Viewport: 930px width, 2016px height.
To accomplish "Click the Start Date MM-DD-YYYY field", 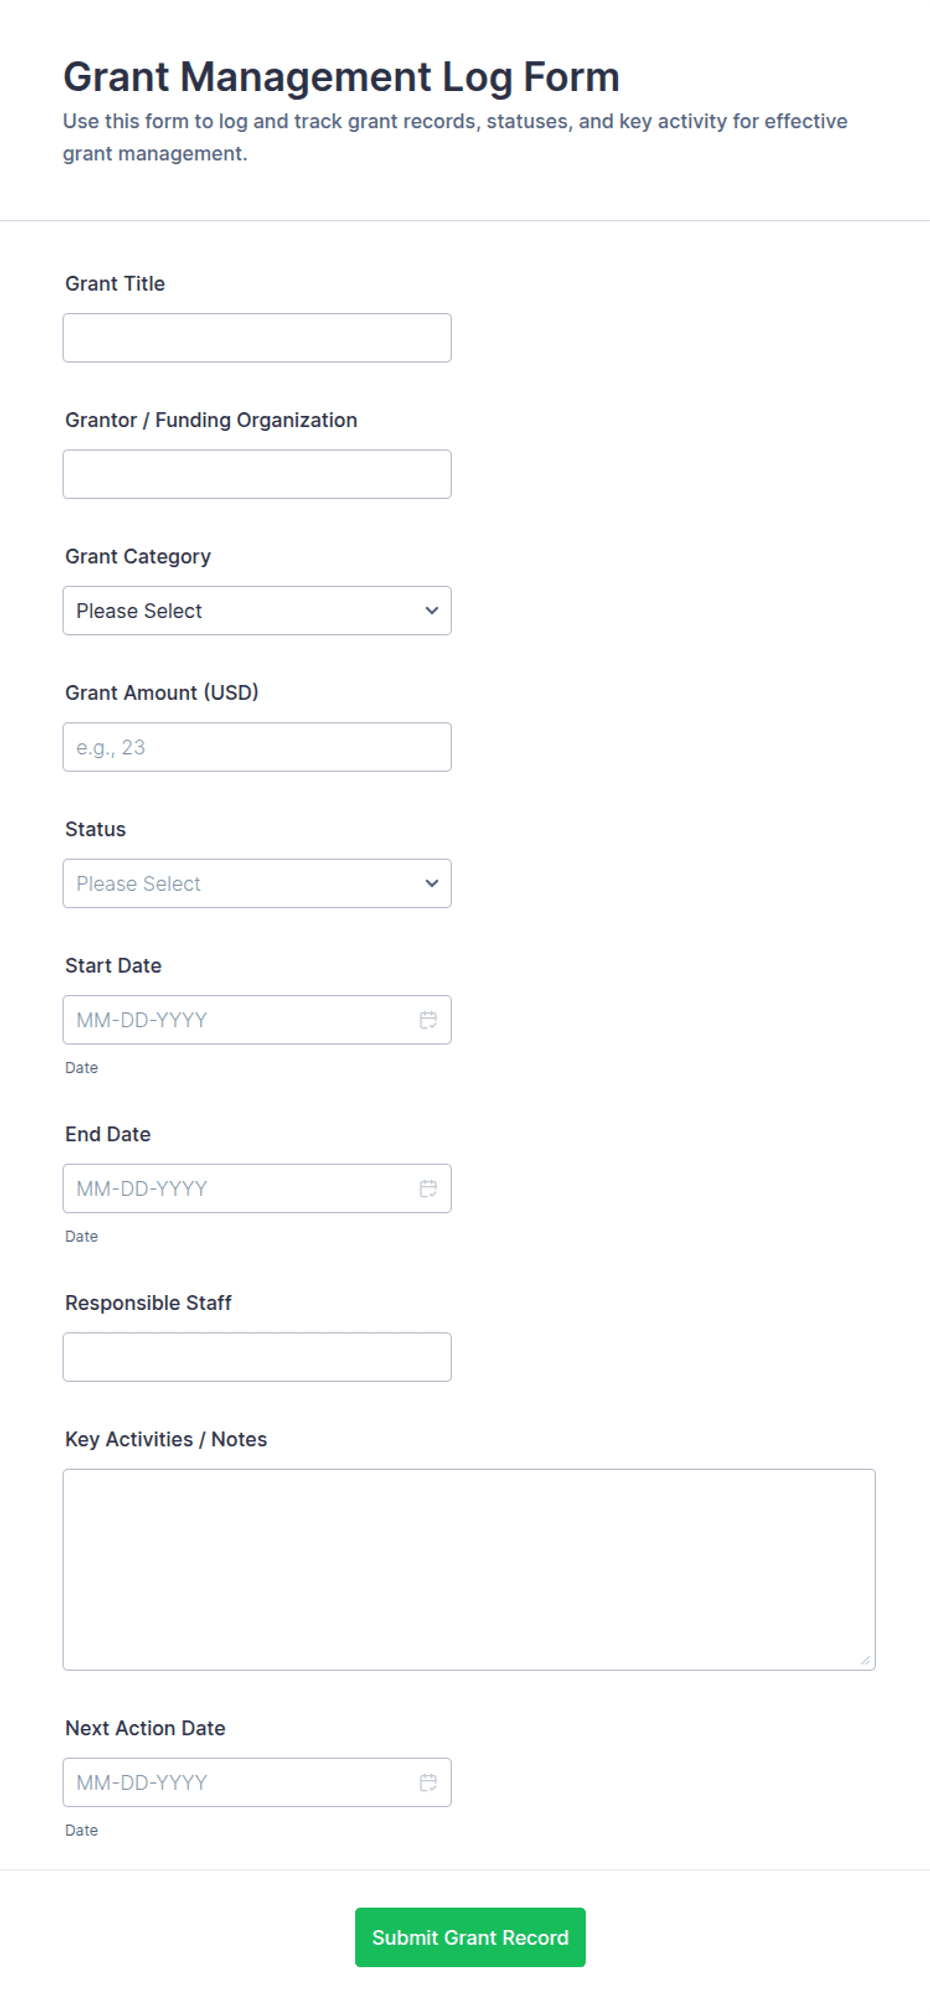I will 257,1020.
